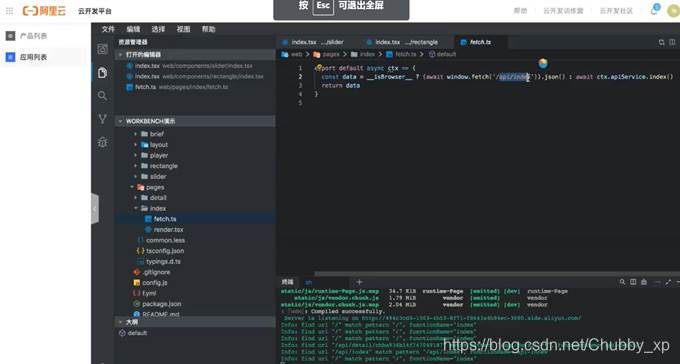
Task: Open the user avatar in top right
Action: click(673, 10)
